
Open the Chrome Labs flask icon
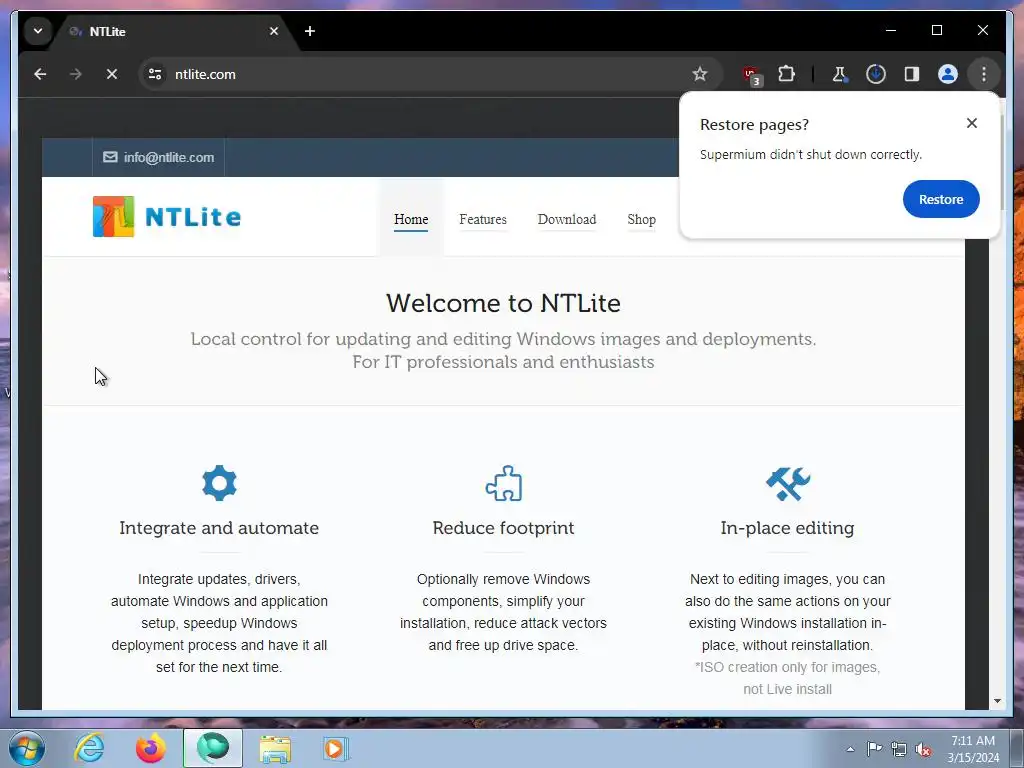pos(840,74)
